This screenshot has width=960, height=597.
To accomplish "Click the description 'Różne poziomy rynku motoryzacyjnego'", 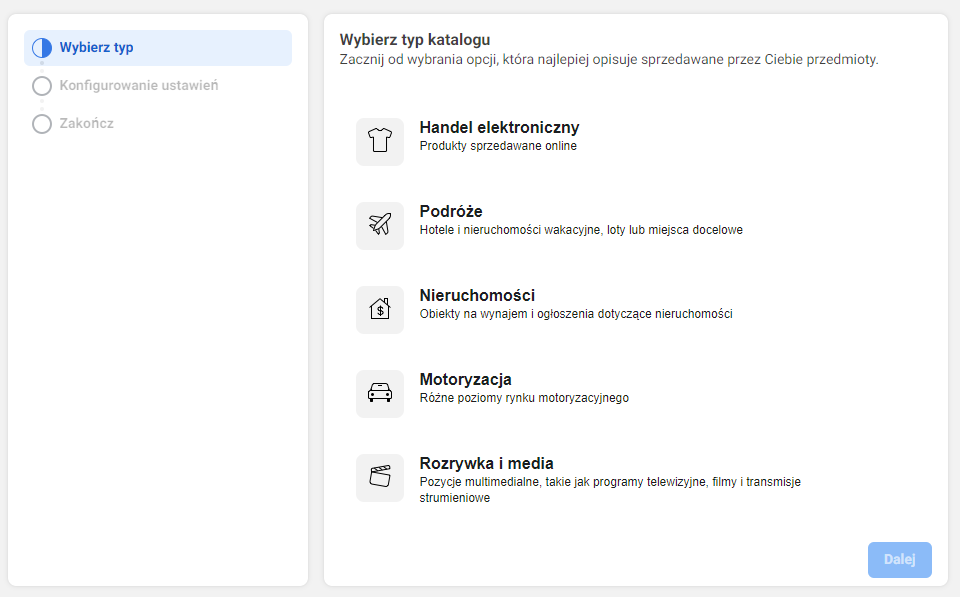I will (x=524, y=398).
